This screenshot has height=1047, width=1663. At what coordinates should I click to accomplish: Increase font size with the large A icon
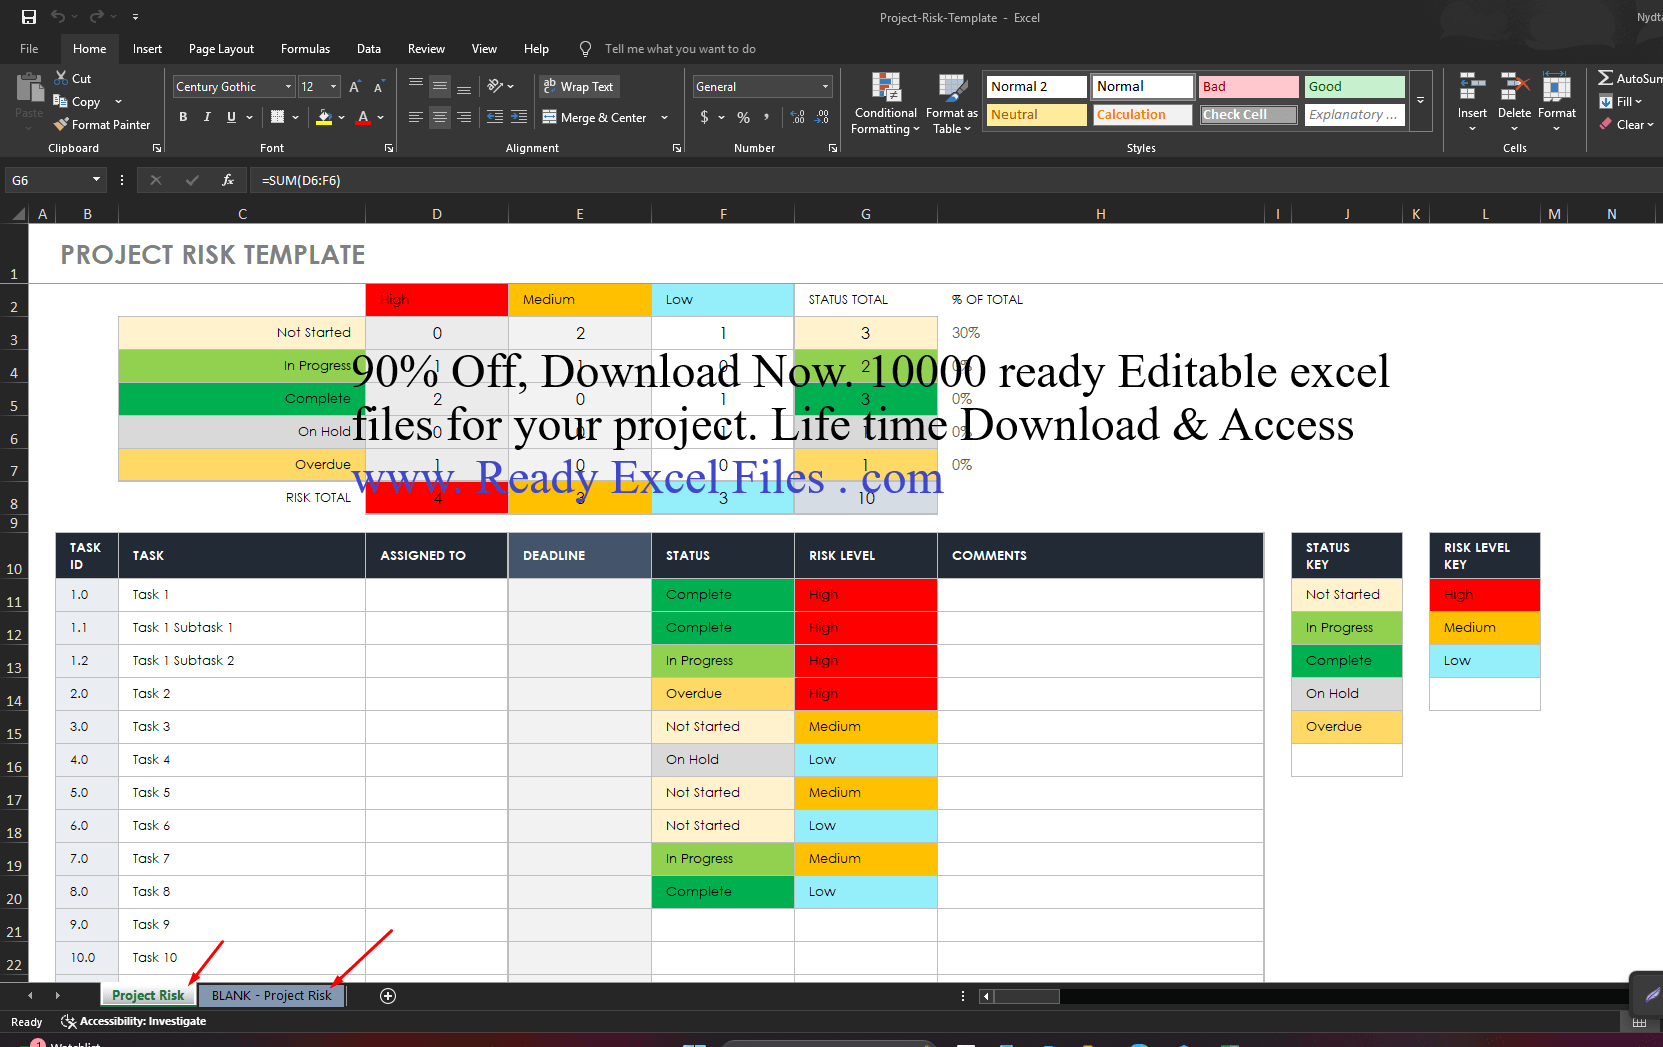(355, 87)
